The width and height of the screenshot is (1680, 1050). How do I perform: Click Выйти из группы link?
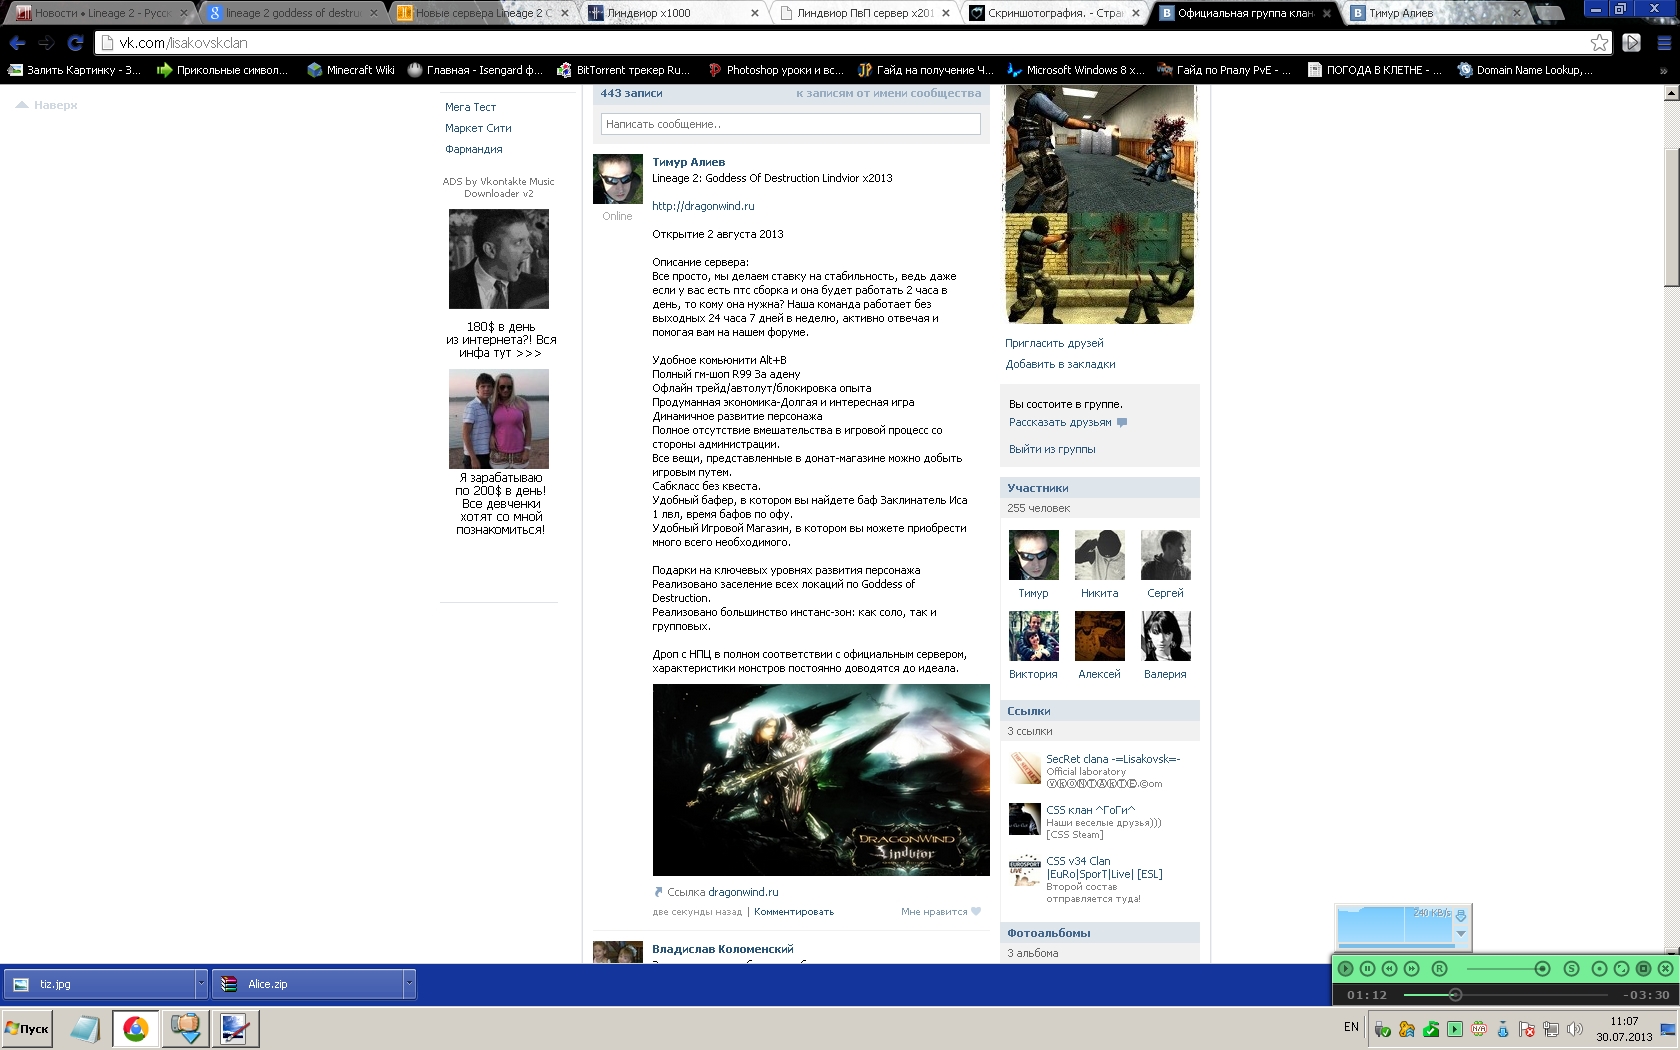pos(1052,449)
